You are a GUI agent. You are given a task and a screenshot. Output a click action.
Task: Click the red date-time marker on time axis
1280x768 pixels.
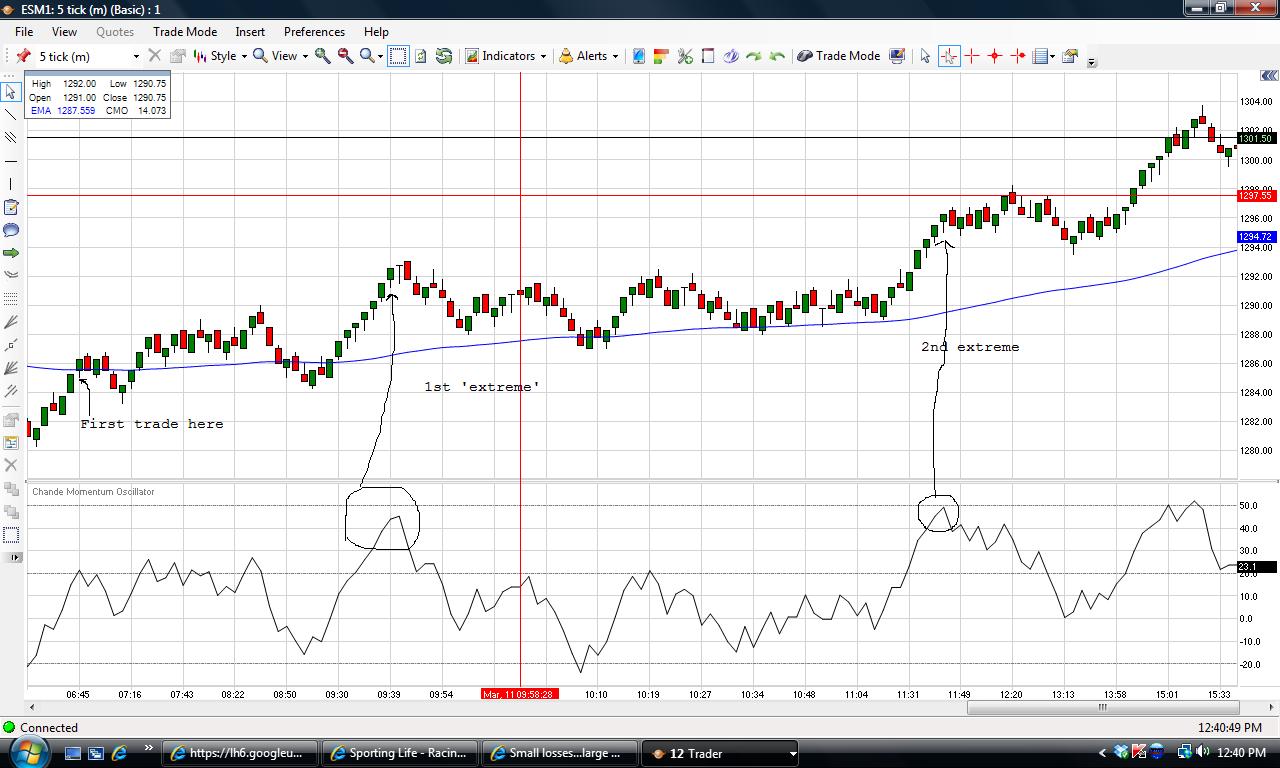(519, 694)
